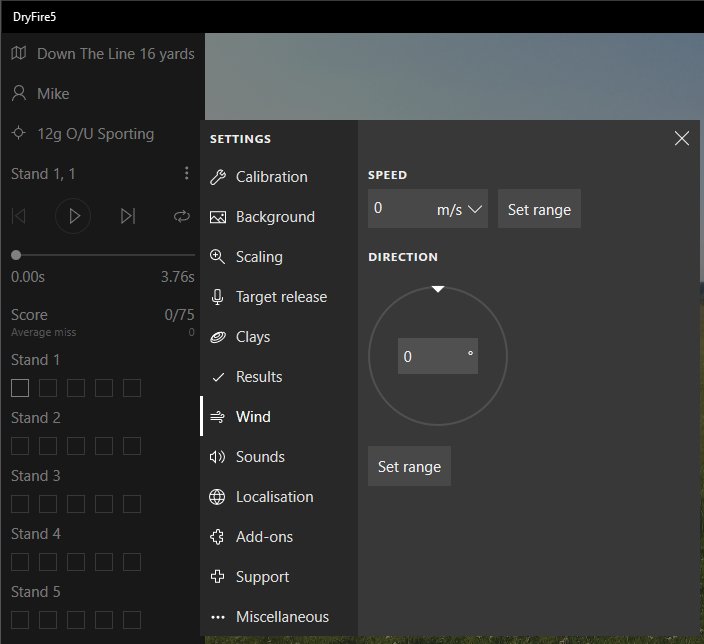Click the Calibration wrench icon
The image size is (704, 644).
(x=218, y=177)
